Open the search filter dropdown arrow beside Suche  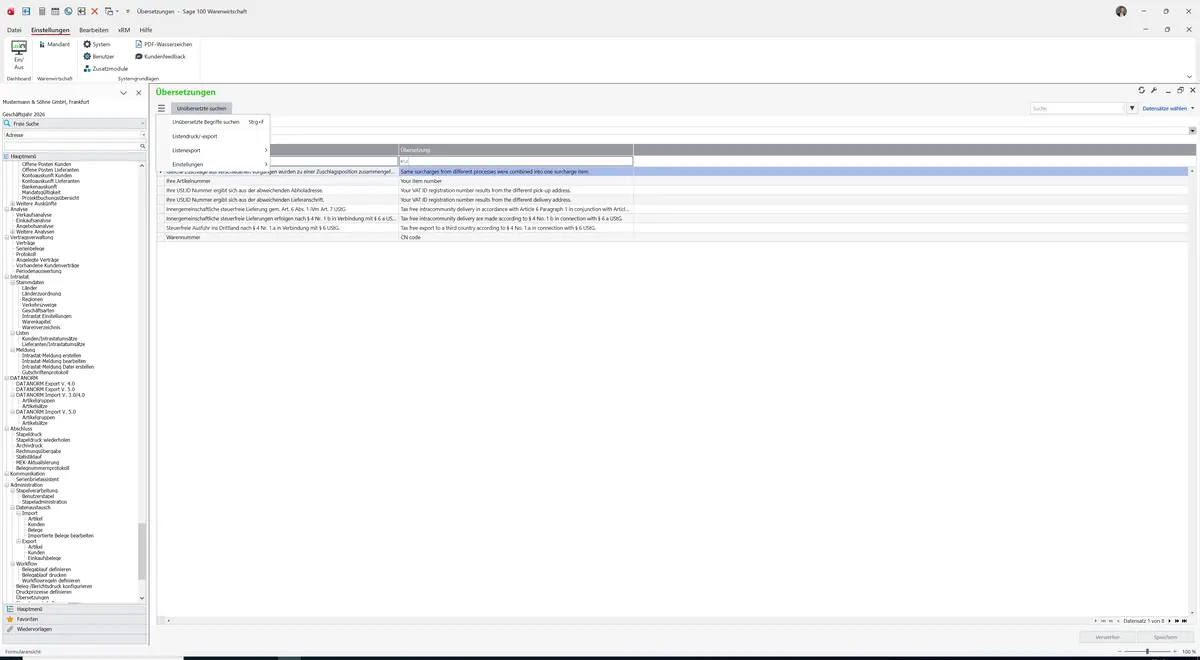point(1133,108)
